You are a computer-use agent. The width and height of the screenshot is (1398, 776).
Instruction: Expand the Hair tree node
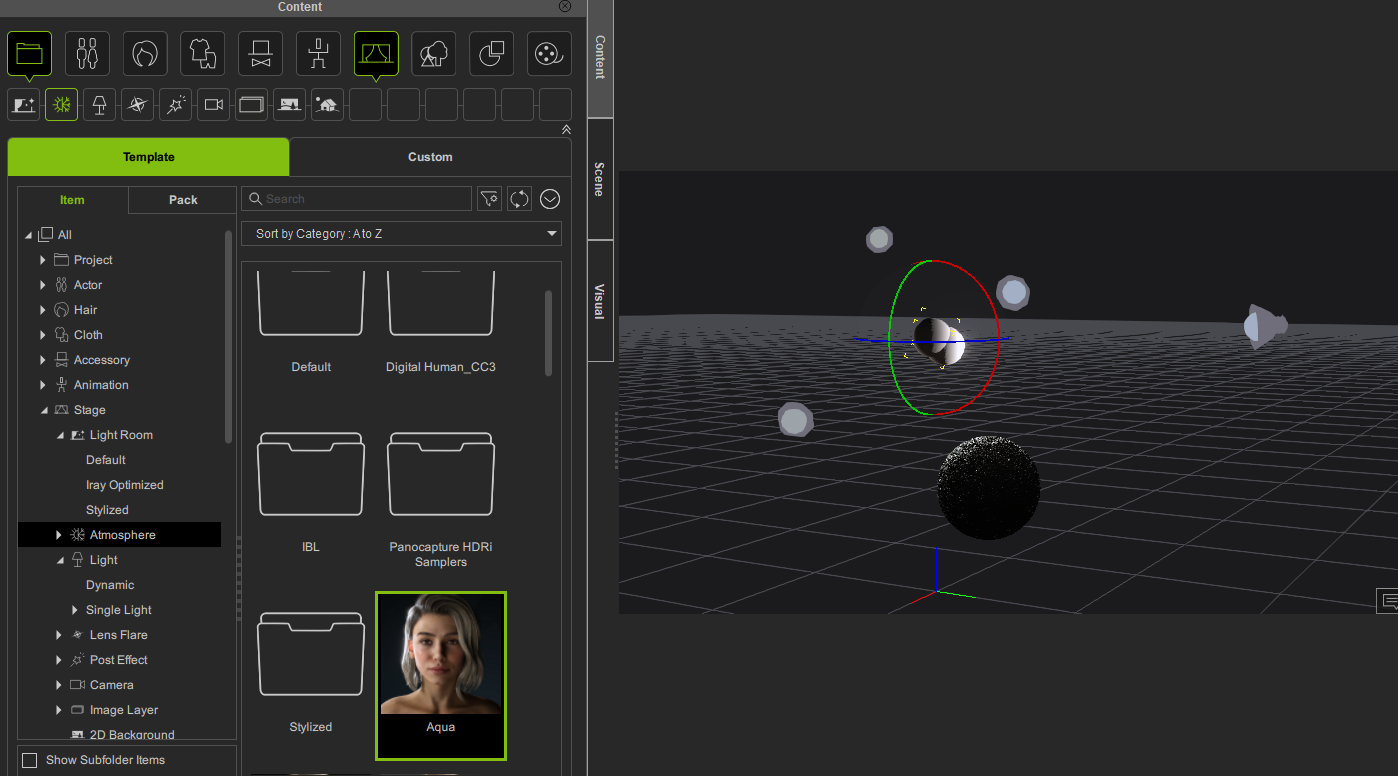click(x=43, y=310)
